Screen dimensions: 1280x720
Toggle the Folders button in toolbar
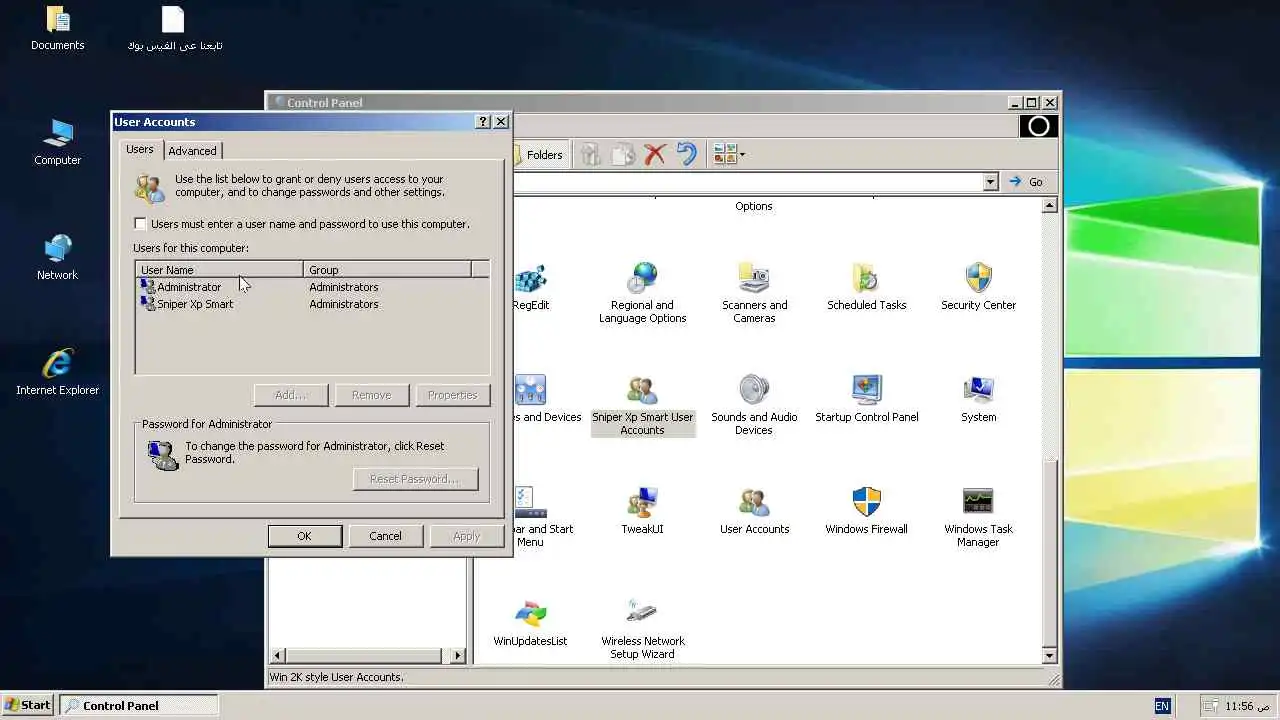click(x=539, y=154)
